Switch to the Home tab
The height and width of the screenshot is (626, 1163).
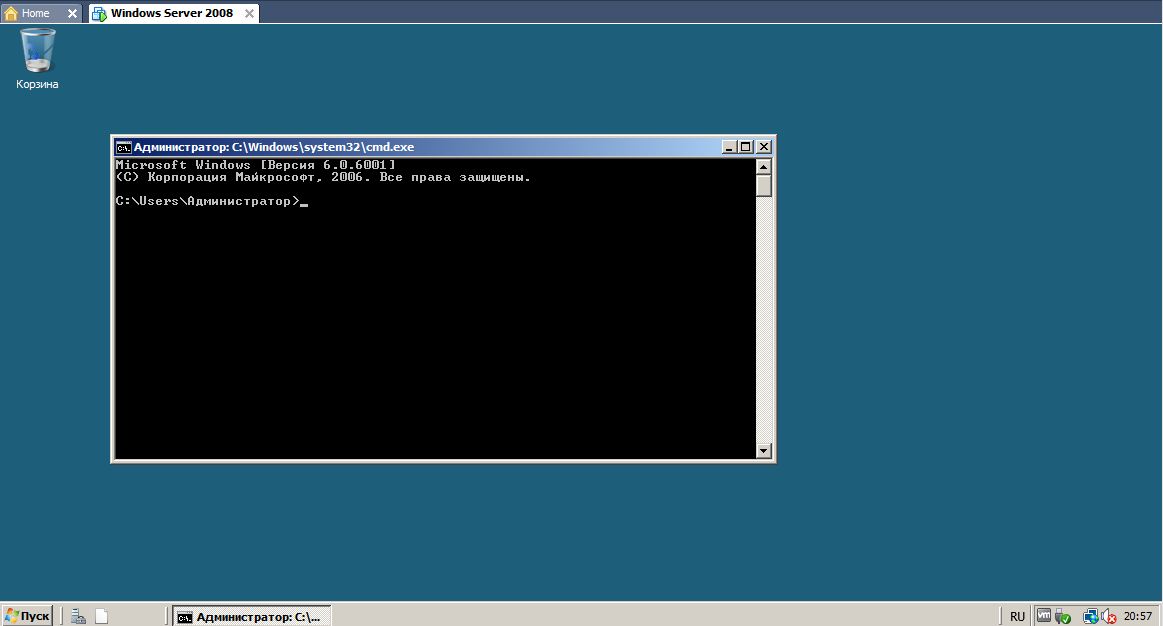click(35, 13)
